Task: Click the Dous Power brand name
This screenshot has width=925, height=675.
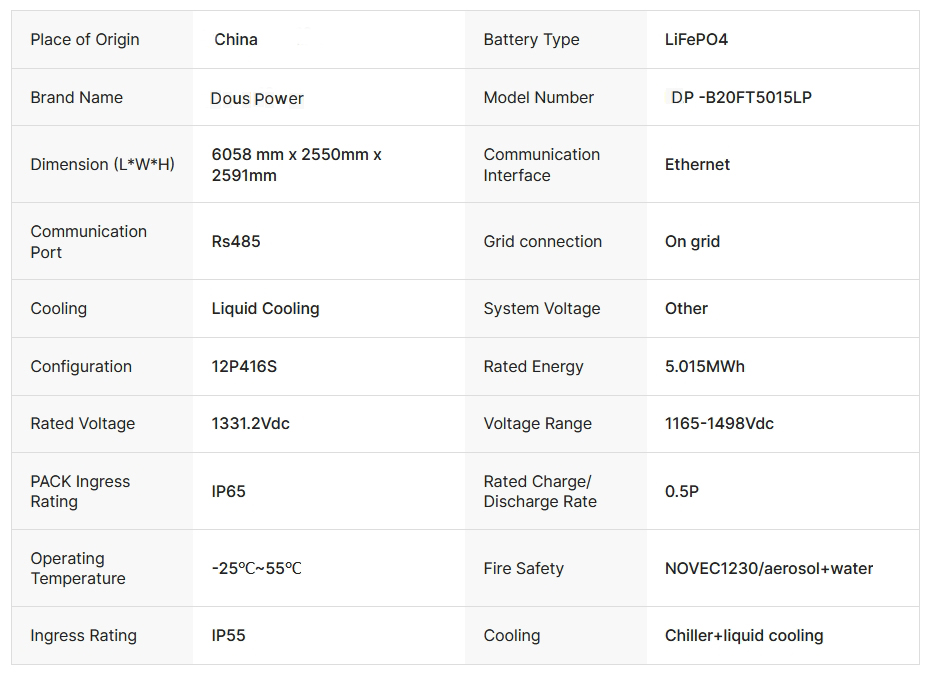Action: [x=257, y=98]
